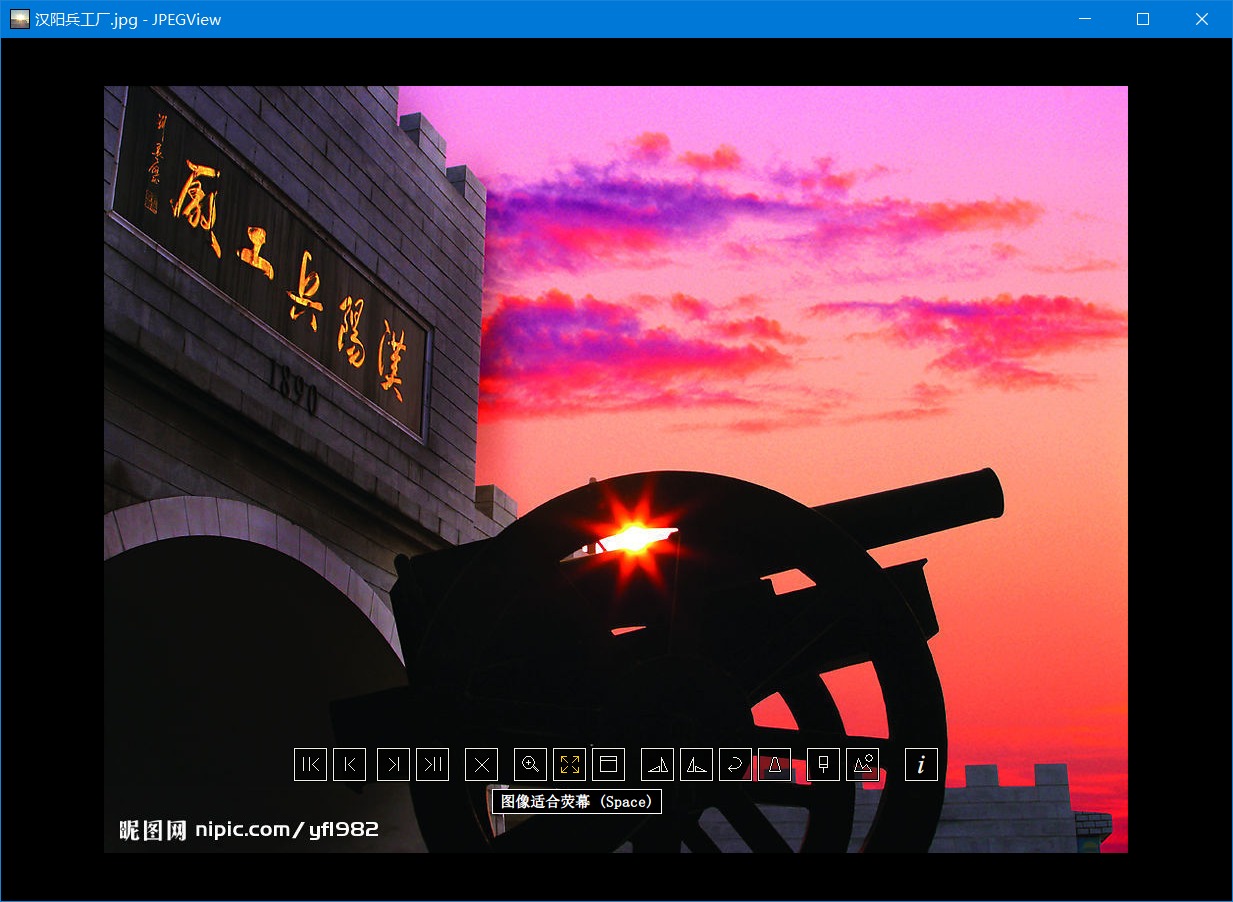Go to the previous image
Image resolution: width=1233 pixels, height=902 pixels.
pos(349,765)
